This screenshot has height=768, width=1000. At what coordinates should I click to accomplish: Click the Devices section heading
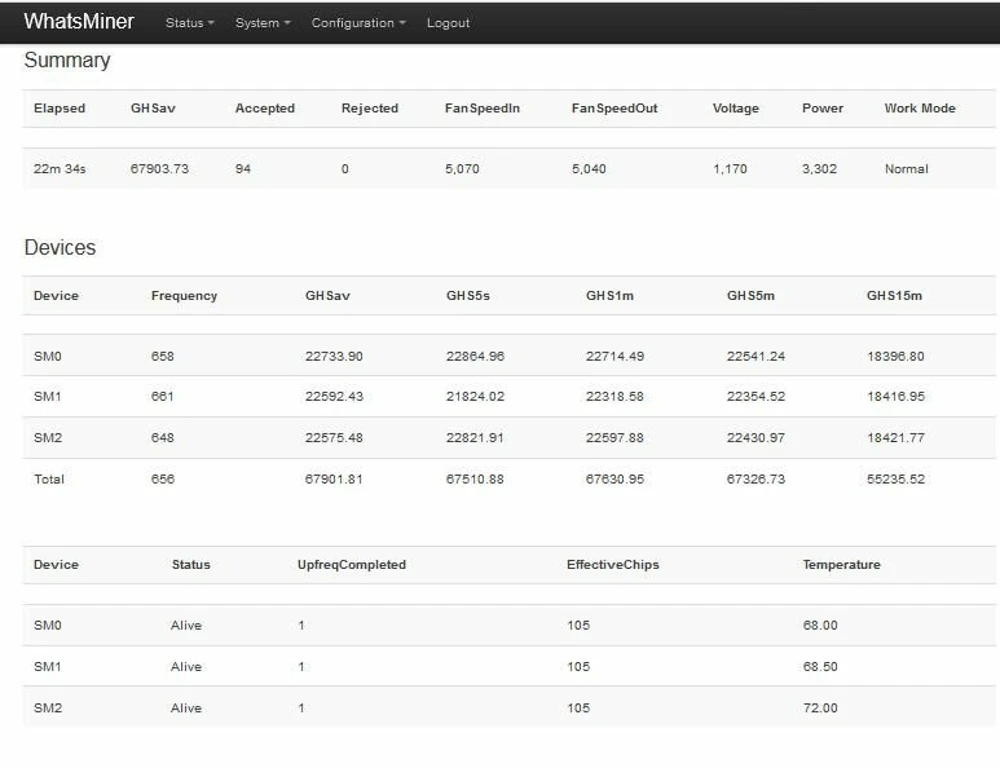[60, 247]
